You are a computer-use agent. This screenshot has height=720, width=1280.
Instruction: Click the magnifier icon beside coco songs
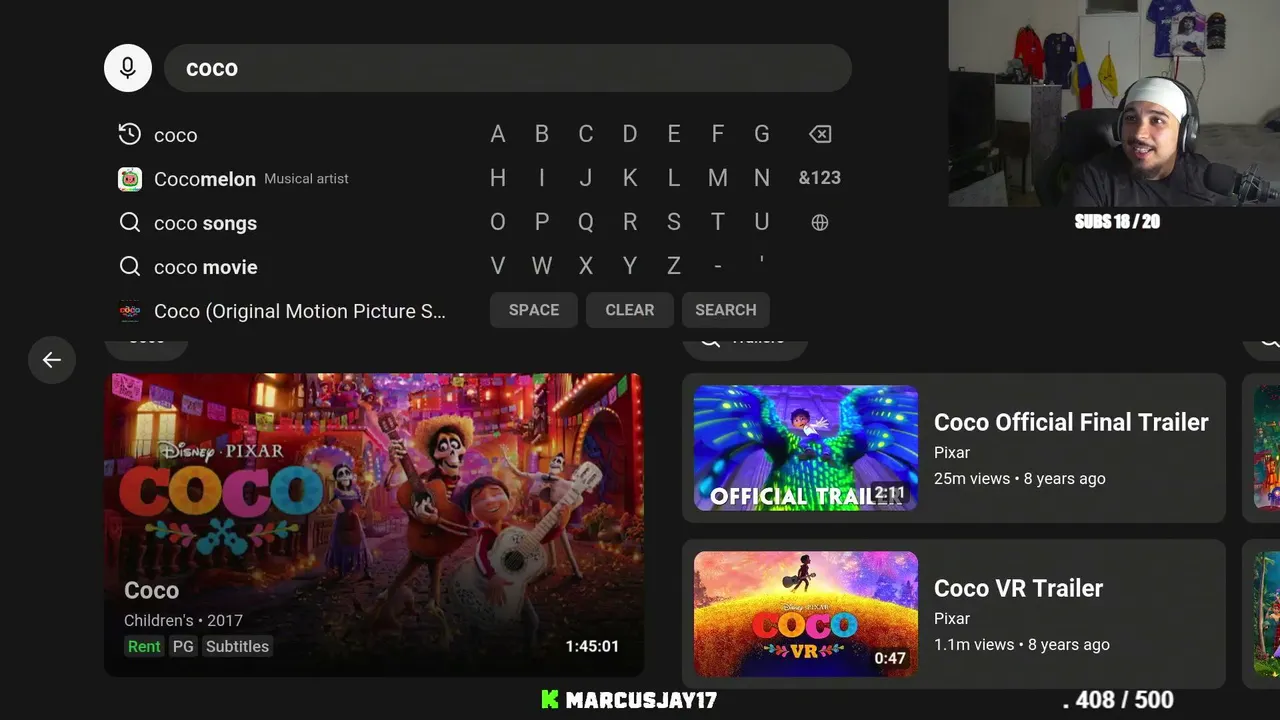coord(129,223)
